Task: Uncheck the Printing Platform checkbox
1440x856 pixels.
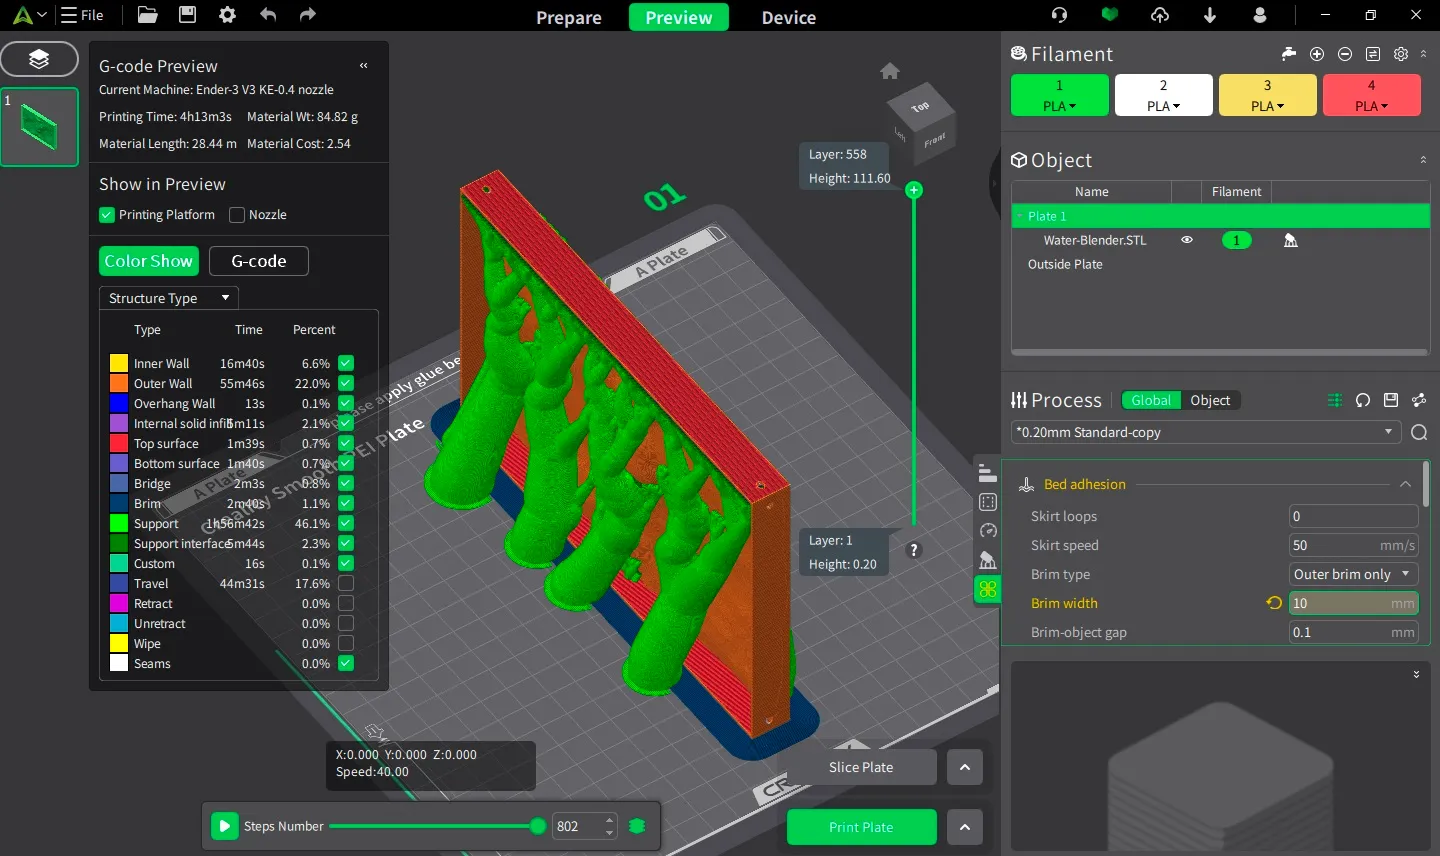Action: tap(107, 215)
